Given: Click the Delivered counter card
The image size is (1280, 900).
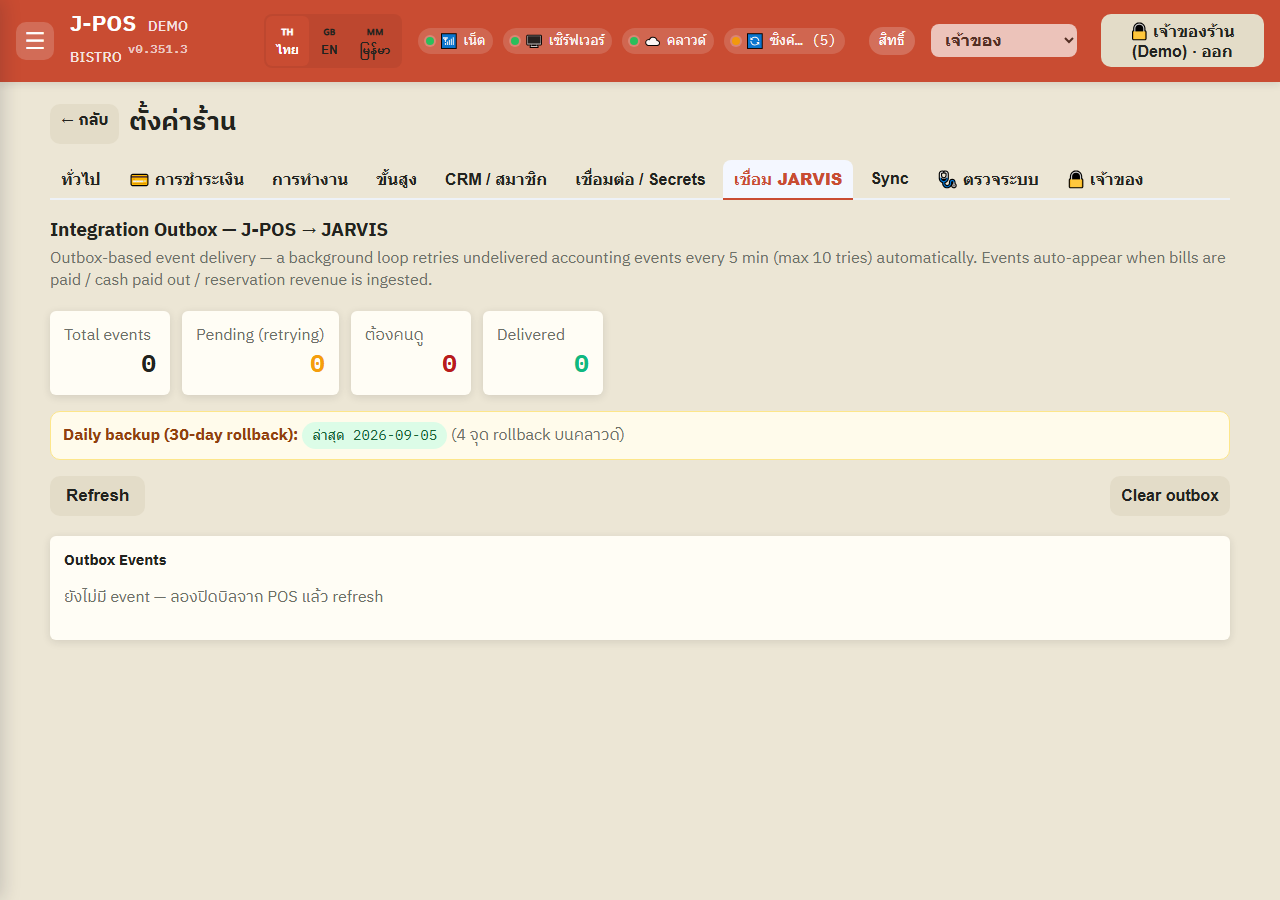Looking at the screenshot, I should pos(543,353).
